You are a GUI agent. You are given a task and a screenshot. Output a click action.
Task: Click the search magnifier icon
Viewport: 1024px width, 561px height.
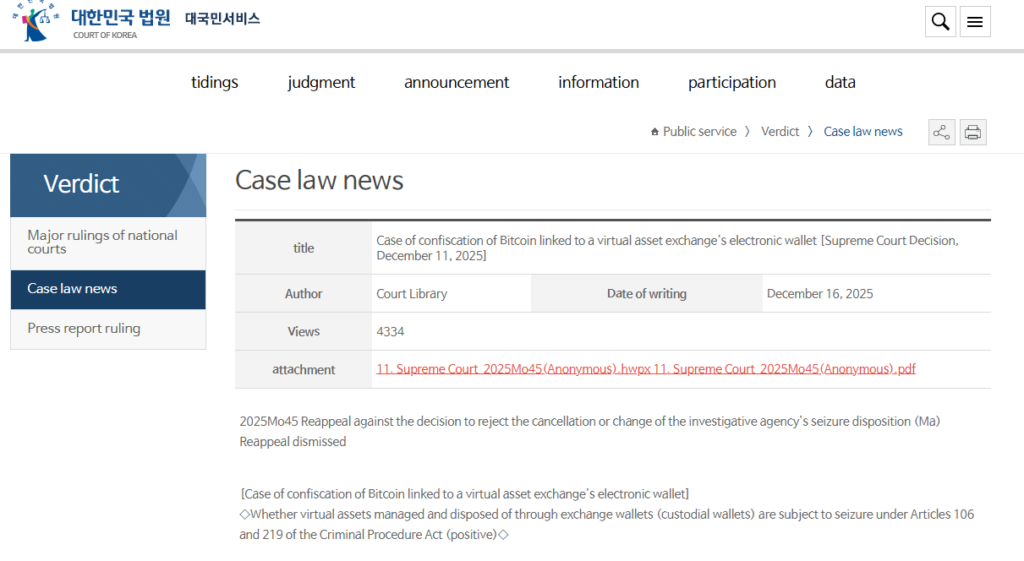coord(940,22)
